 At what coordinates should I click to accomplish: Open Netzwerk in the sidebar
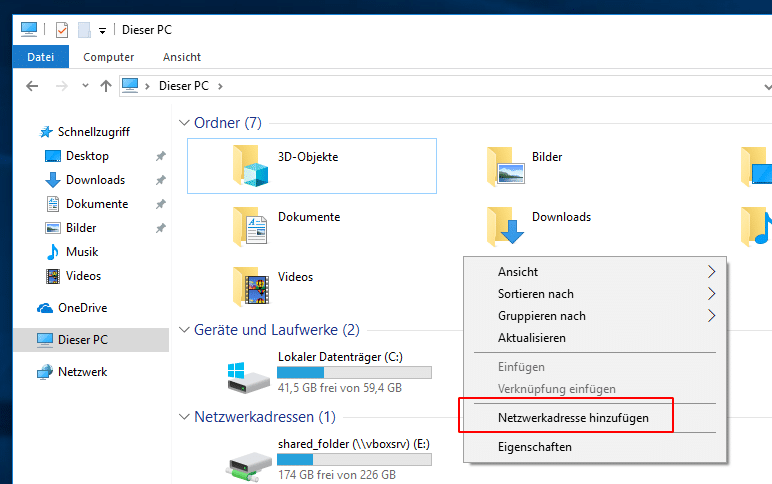pyautogui.click(x=82, y=372)
